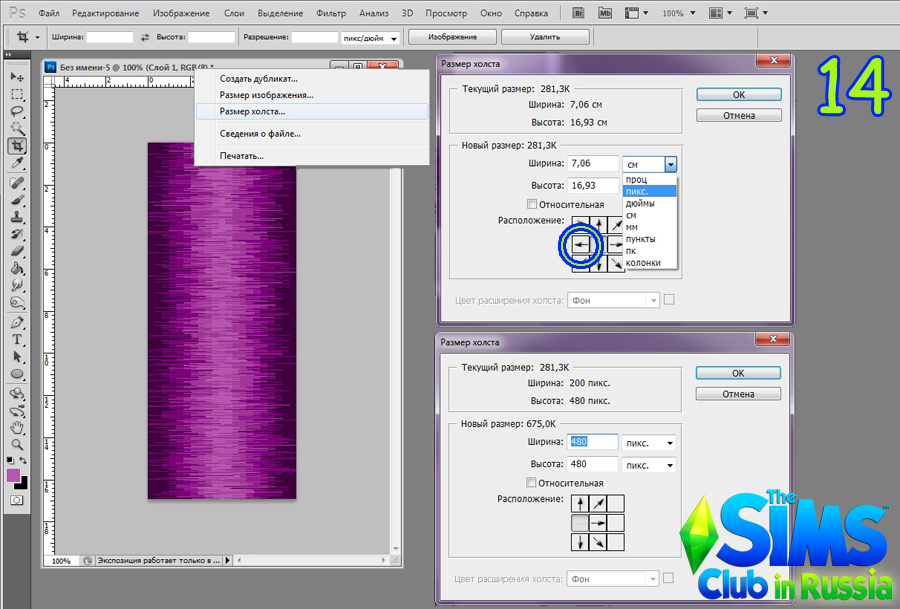The height and width of the screenshot is (609, 900).
Task: Select the Clone Stamp tool
Action: 17,216
